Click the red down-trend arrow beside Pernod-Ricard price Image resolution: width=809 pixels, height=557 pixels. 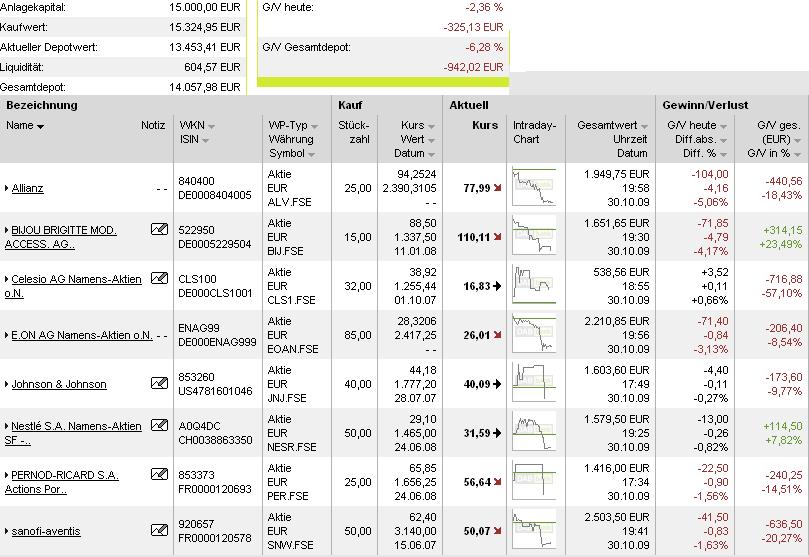tap(497, 482)
